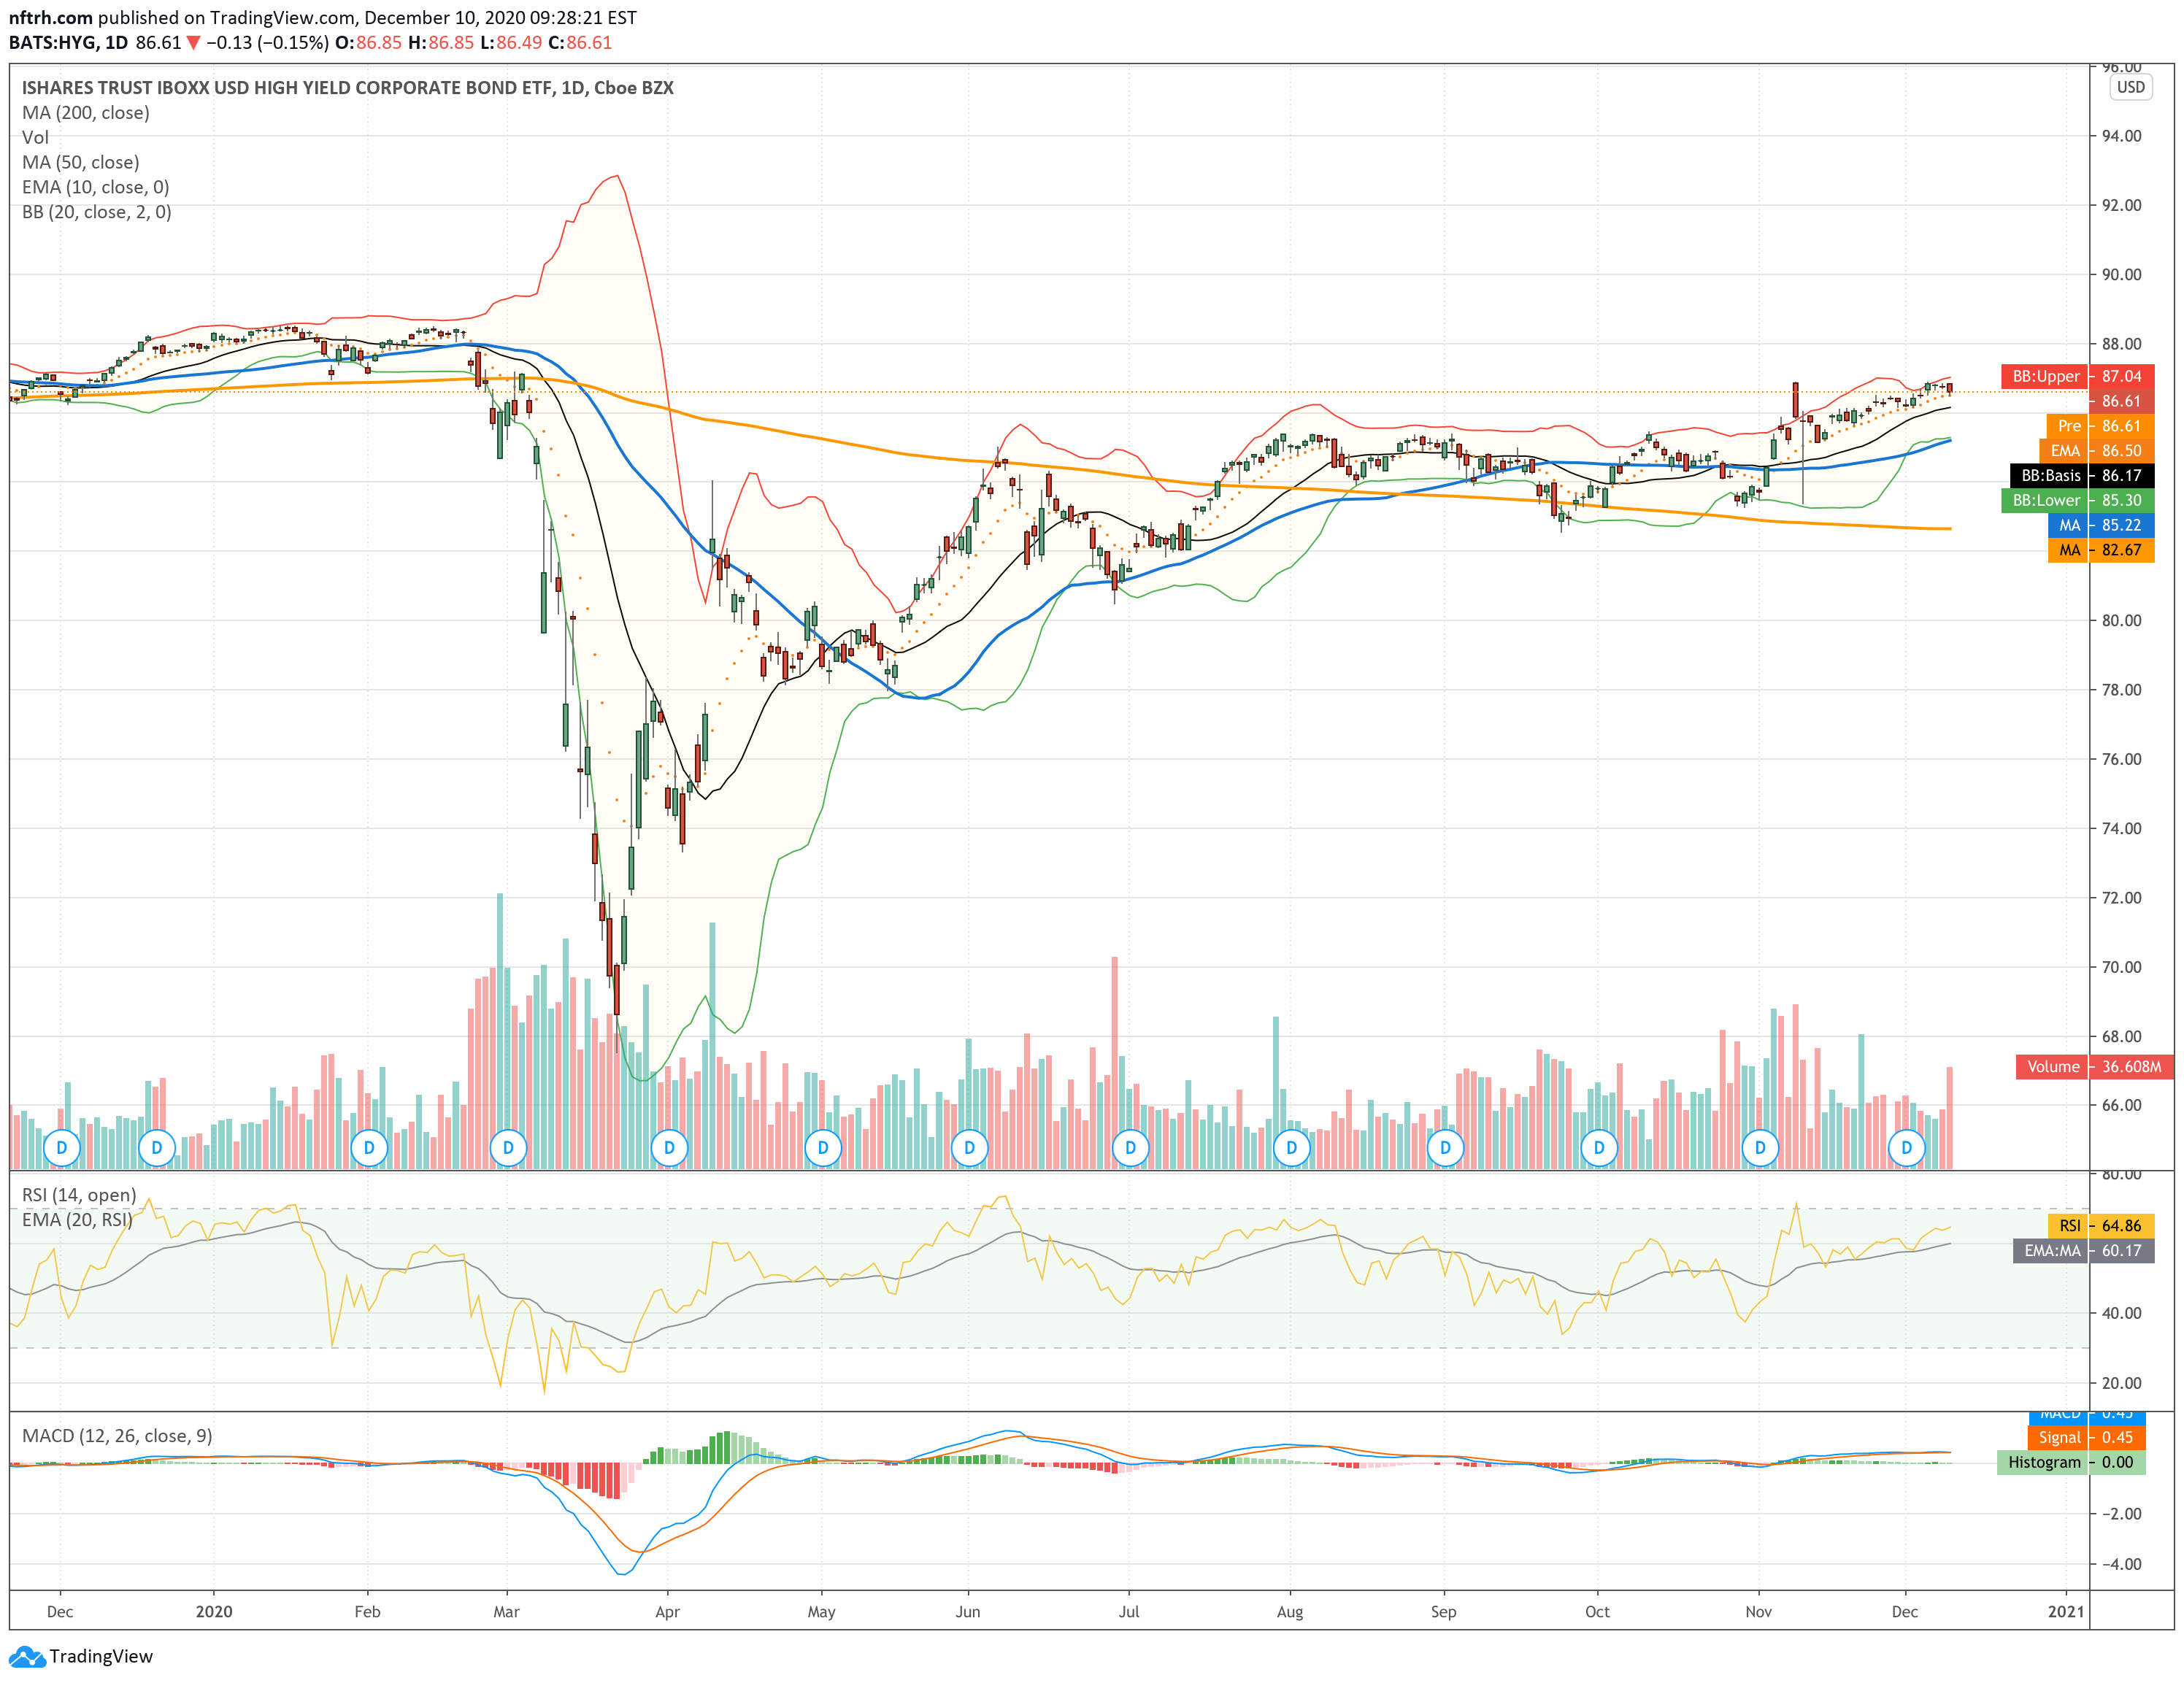Select the Volume 36.608M label
This screenshot has width=2184, height=1683.
click(x=2094, y=1067)
